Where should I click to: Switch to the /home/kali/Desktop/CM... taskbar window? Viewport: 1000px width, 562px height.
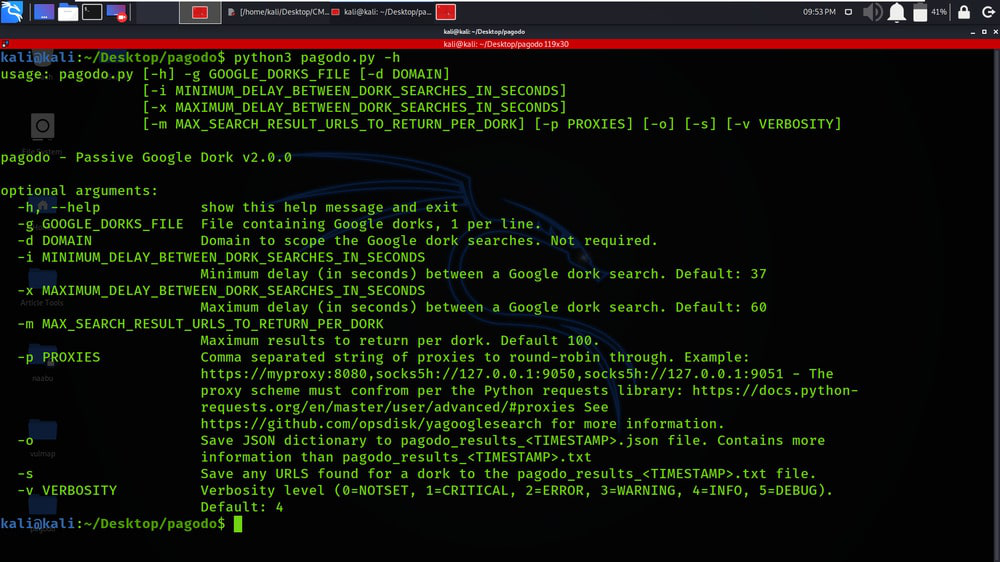click(278, 12)
